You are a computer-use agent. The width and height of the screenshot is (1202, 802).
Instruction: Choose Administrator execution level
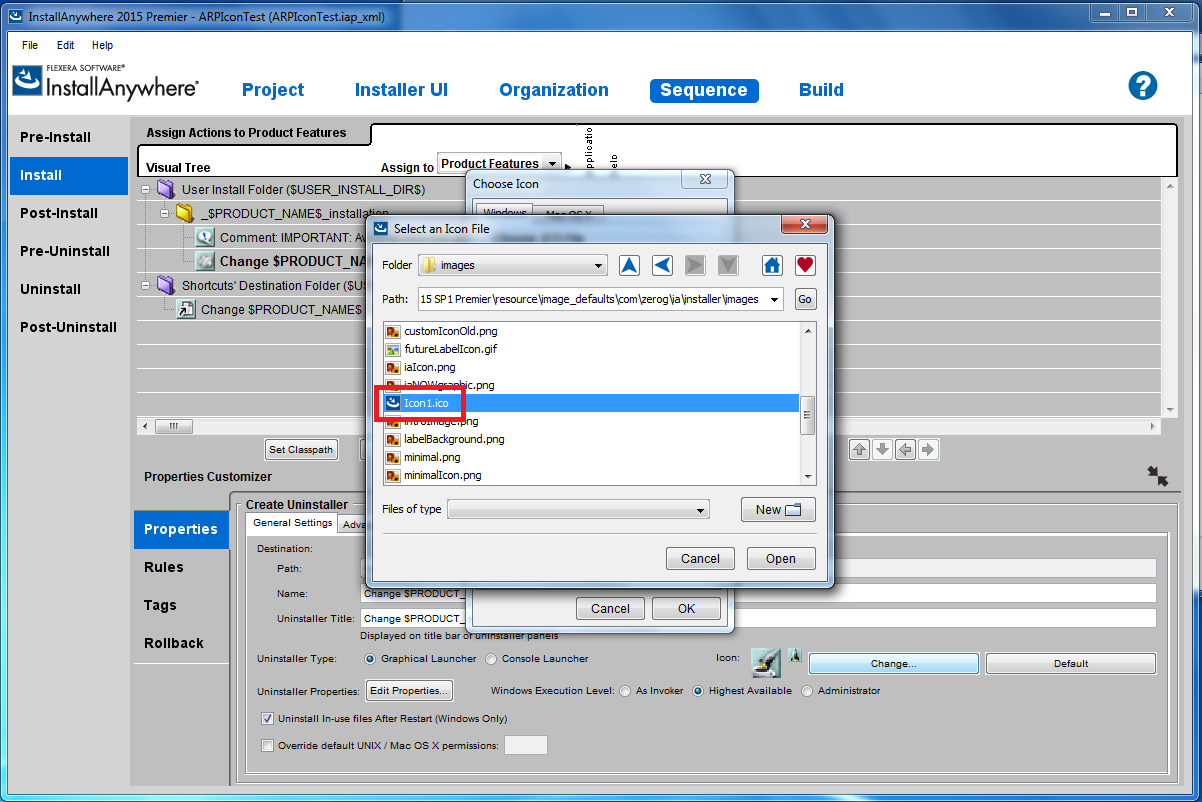point(808,691)
